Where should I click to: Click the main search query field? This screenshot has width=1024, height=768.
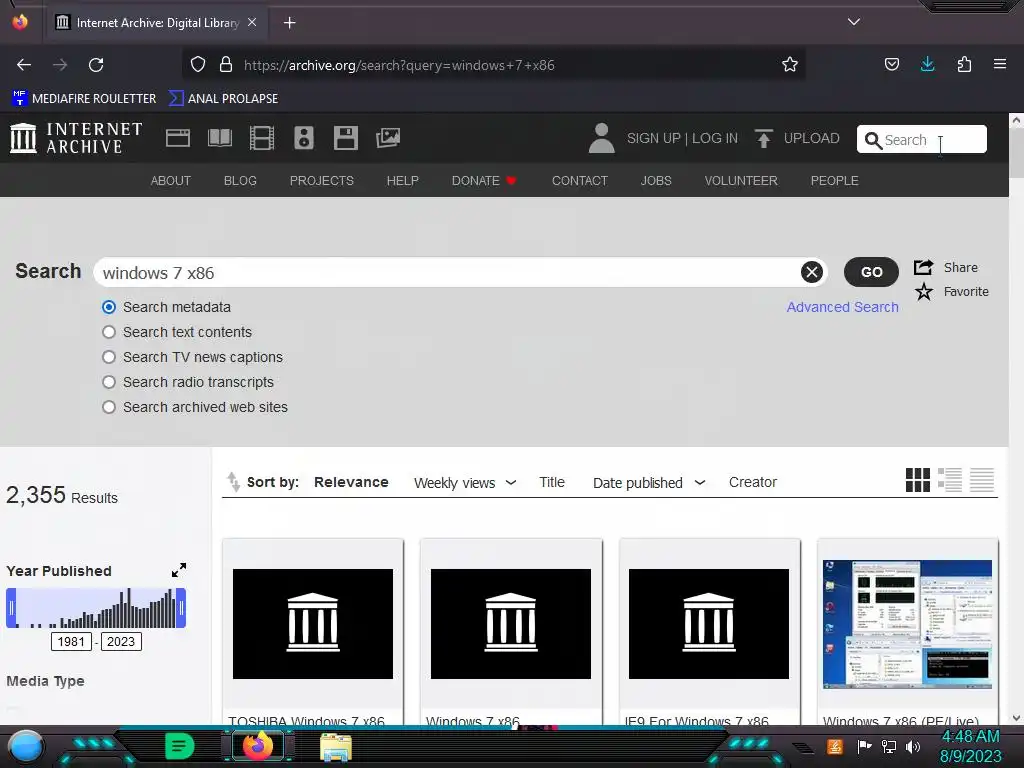tap(451, 272)
